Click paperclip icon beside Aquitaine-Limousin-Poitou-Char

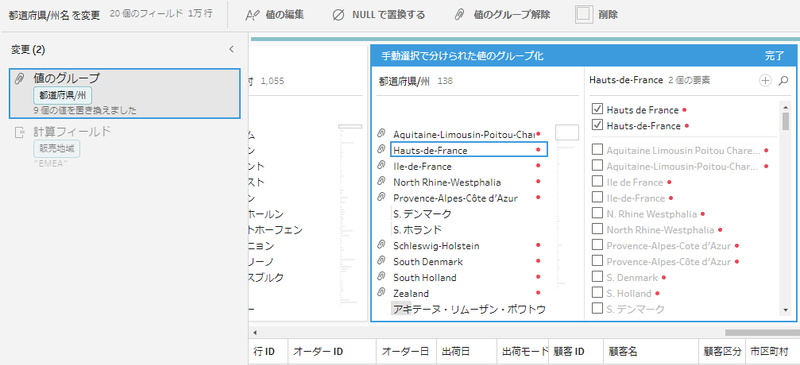point(381,133)
